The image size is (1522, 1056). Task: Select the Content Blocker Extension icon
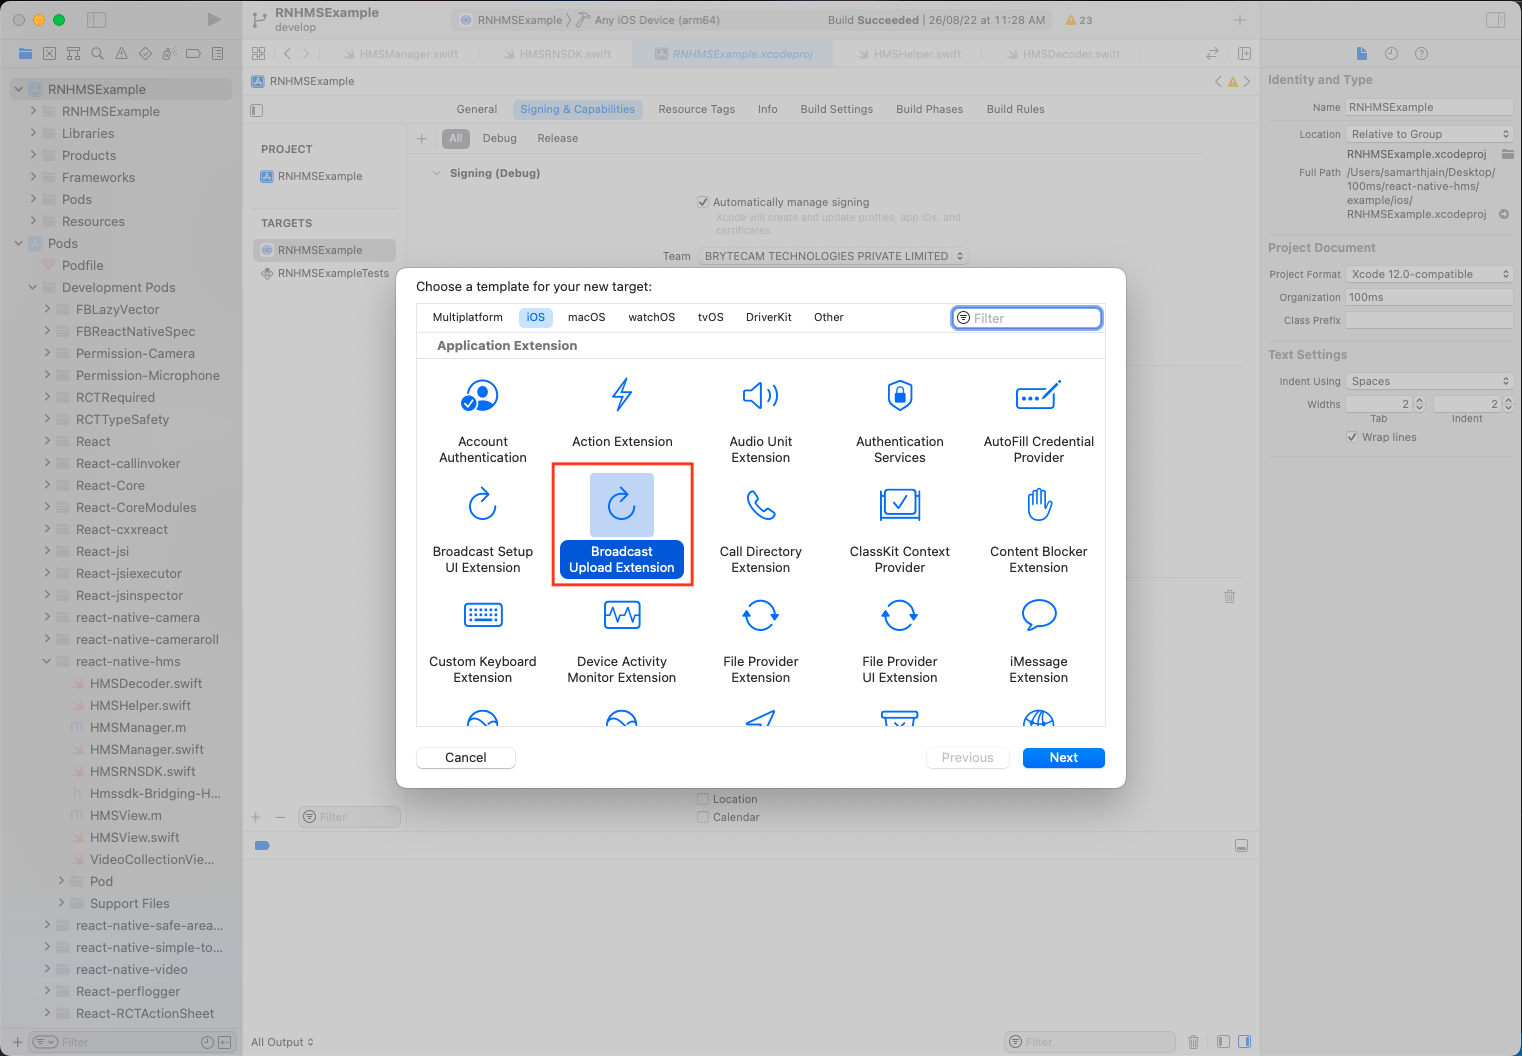1038,506
